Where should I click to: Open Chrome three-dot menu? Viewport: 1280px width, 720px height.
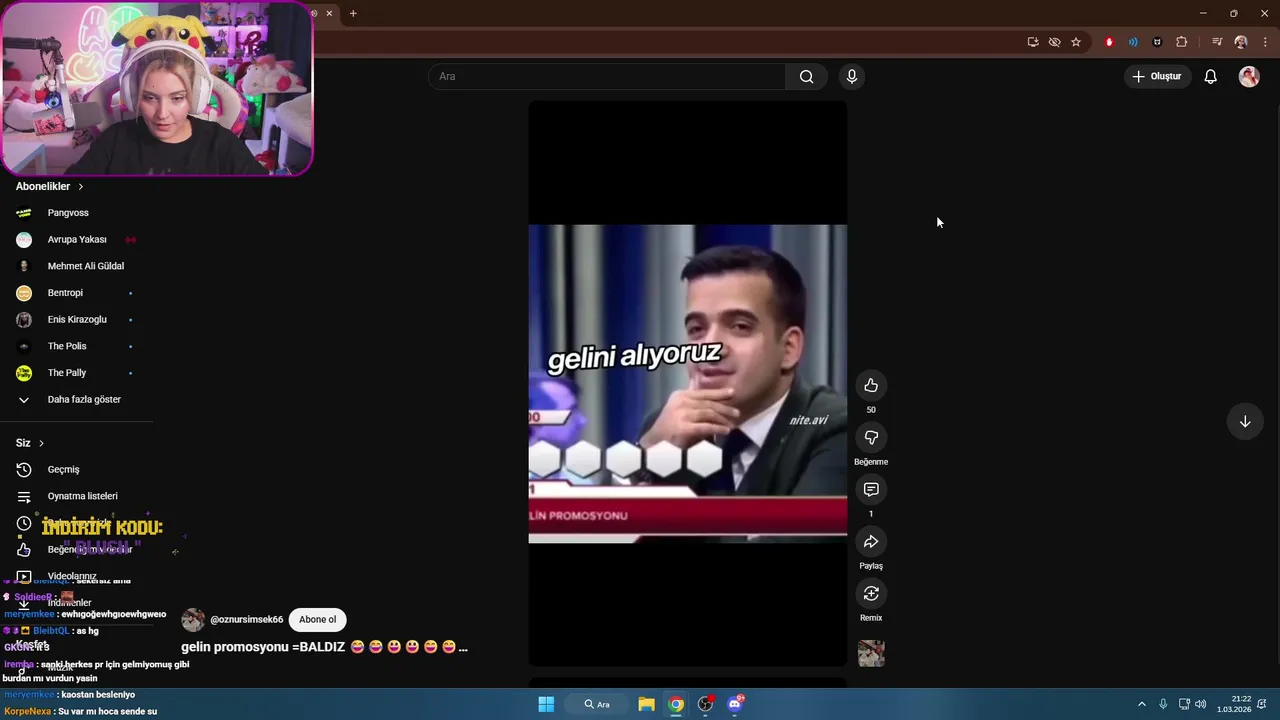(1265, 42)
